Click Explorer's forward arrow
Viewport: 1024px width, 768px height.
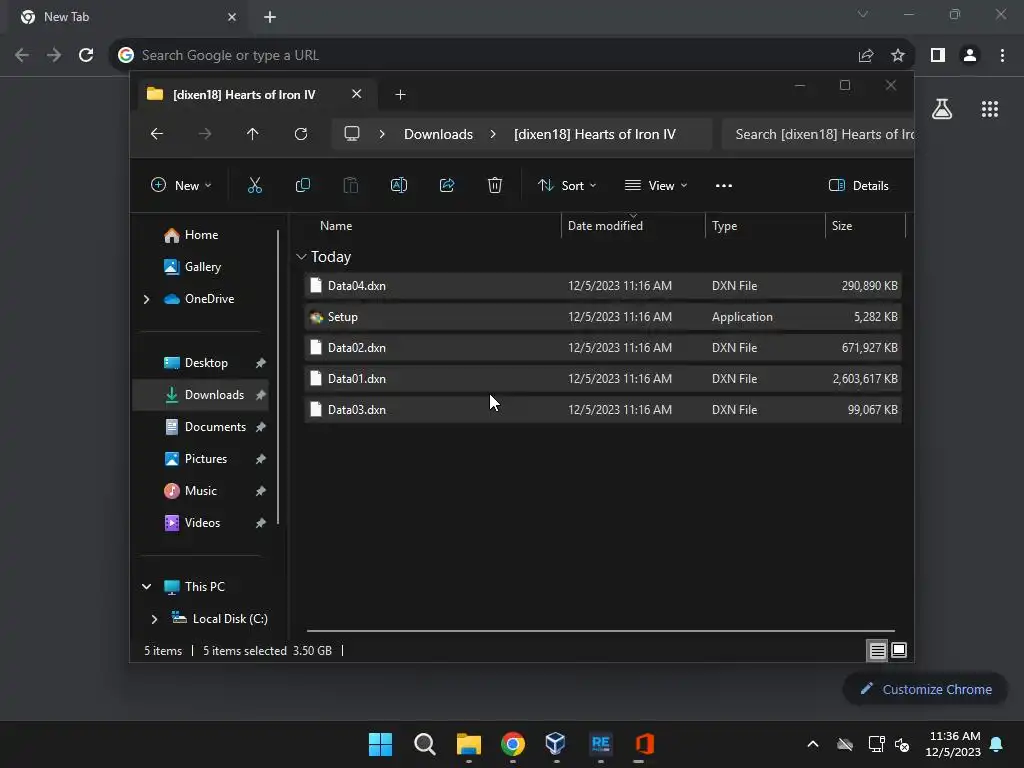pyautogui.click(x=205, y=134)
